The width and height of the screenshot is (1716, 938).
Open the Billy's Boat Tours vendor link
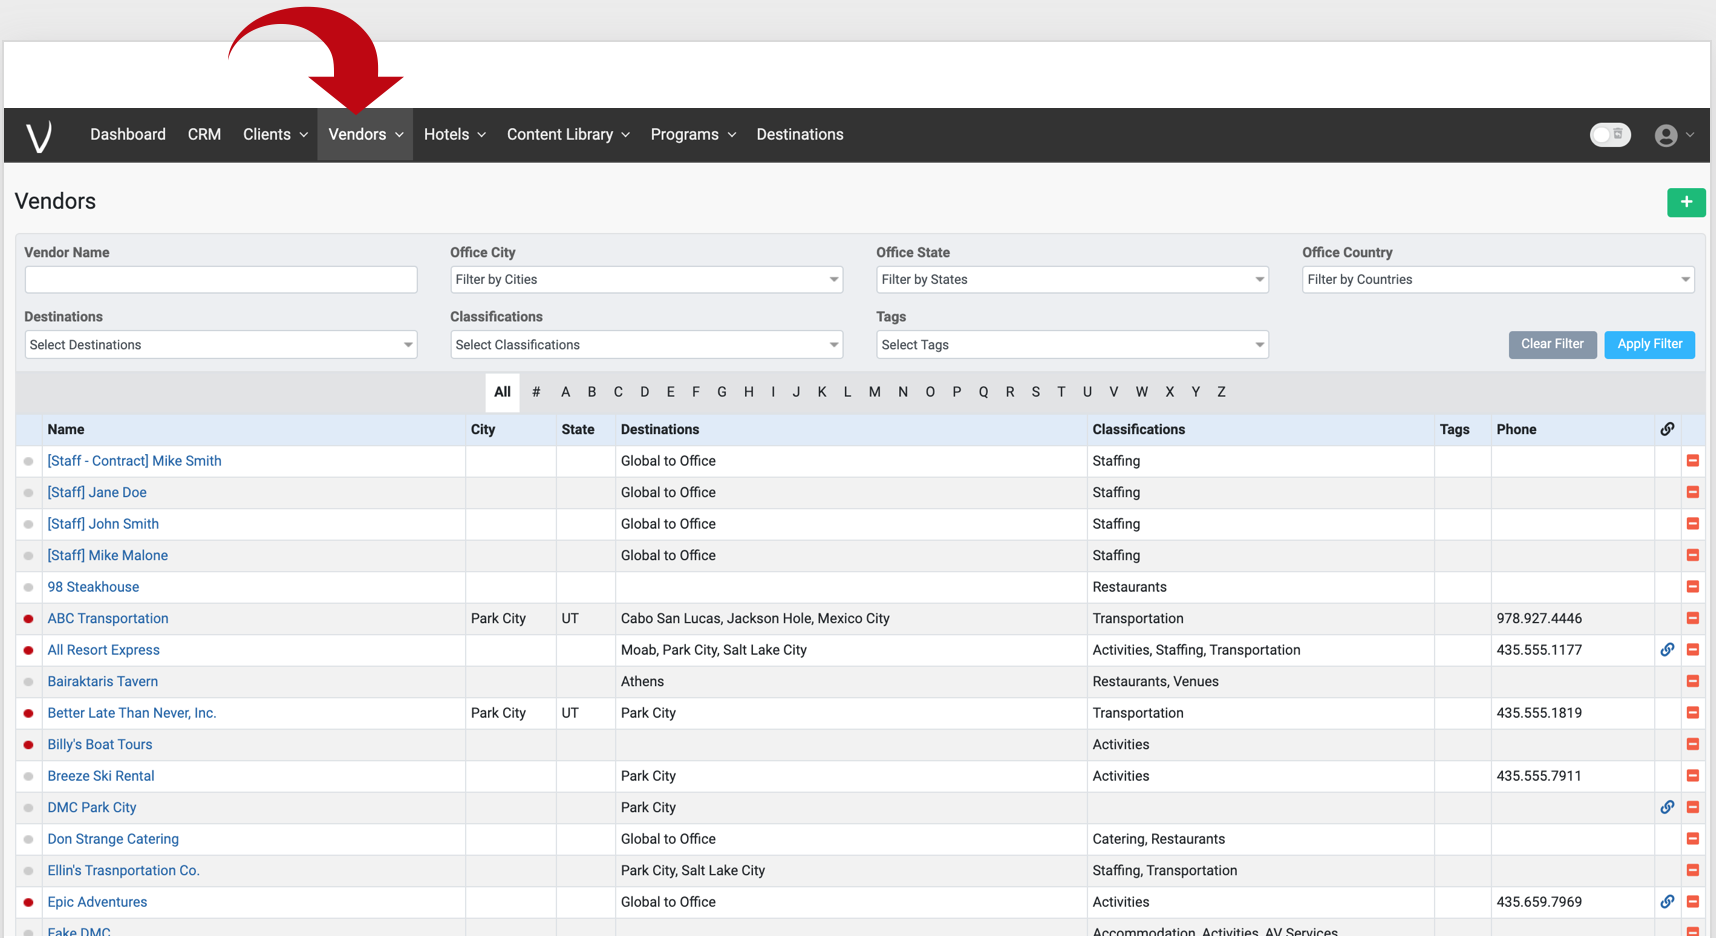pyautogui.click(x=100, y=745)
